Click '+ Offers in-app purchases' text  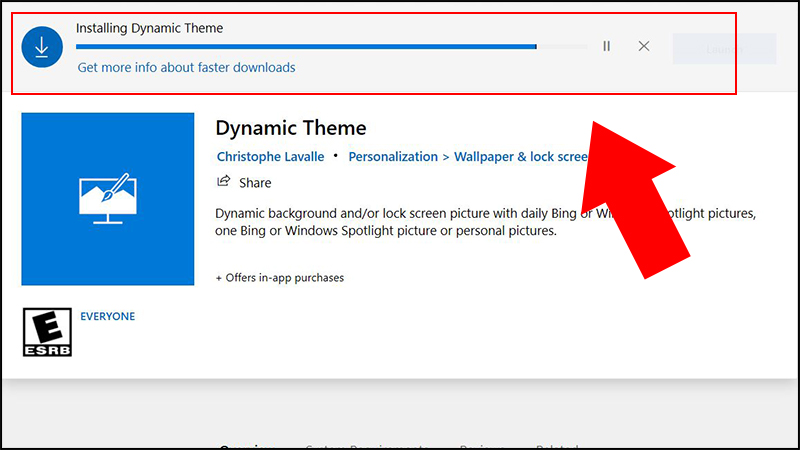pos(280,278)
